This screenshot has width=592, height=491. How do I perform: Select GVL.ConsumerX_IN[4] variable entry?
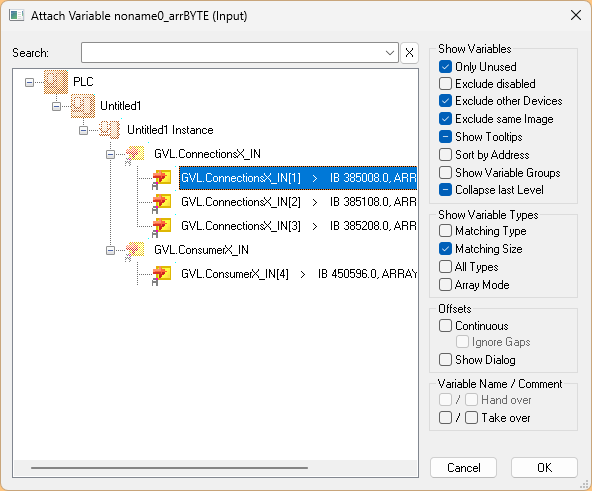coord(298,274)
